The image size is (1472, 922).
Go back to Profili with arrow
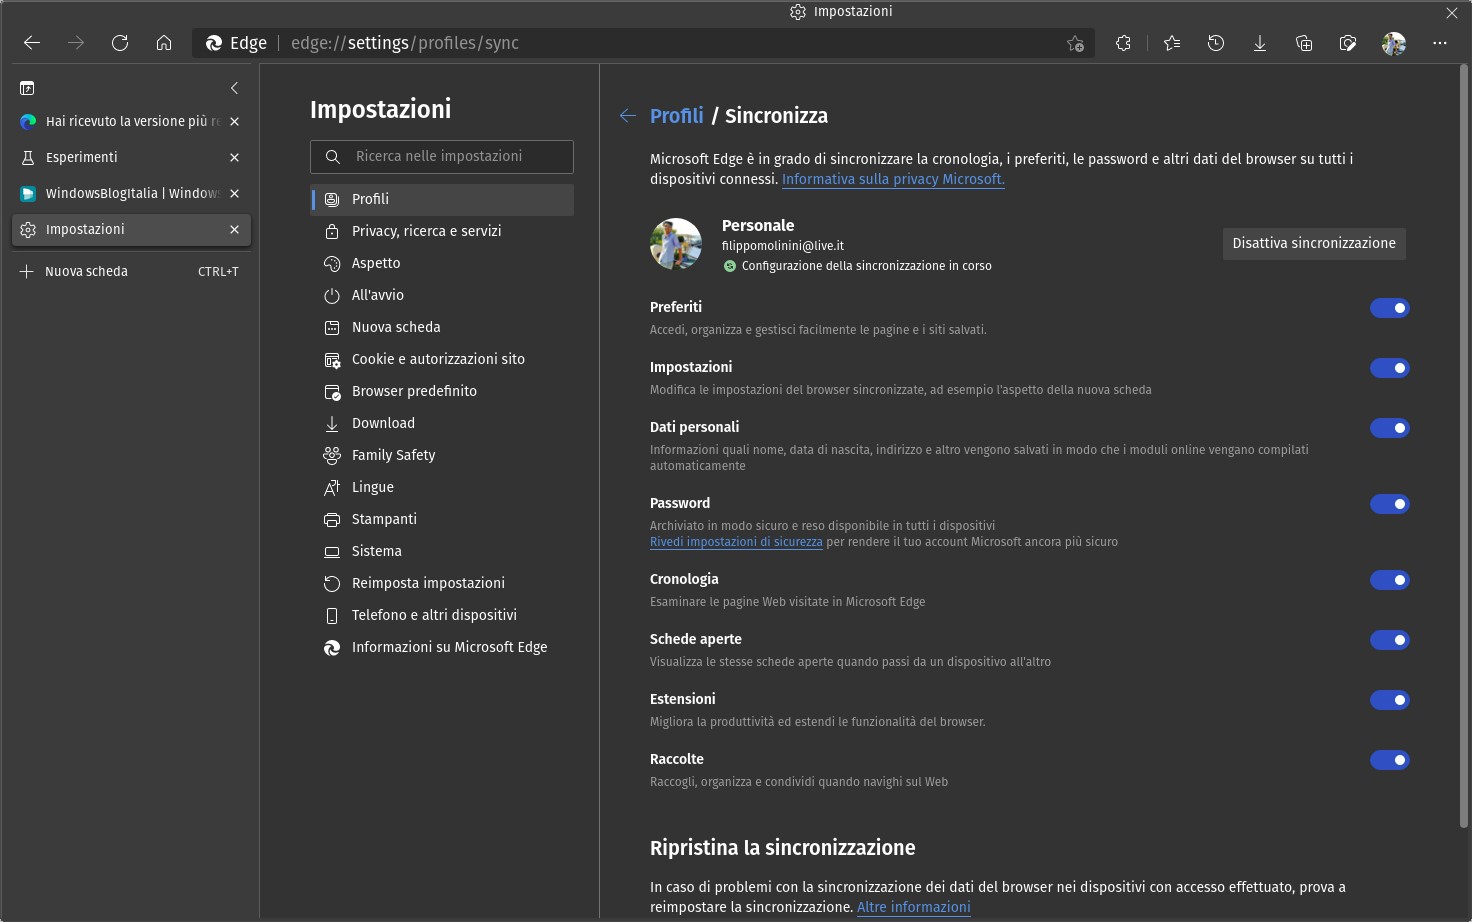tap(628, 116)
